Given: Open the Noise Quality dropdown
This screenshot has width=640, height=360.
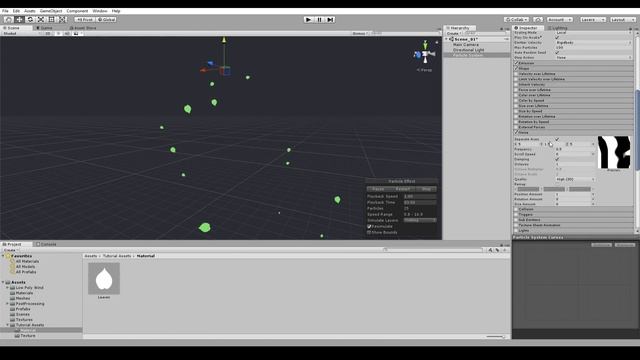Looking at the screenshot, I should [575, 179].
